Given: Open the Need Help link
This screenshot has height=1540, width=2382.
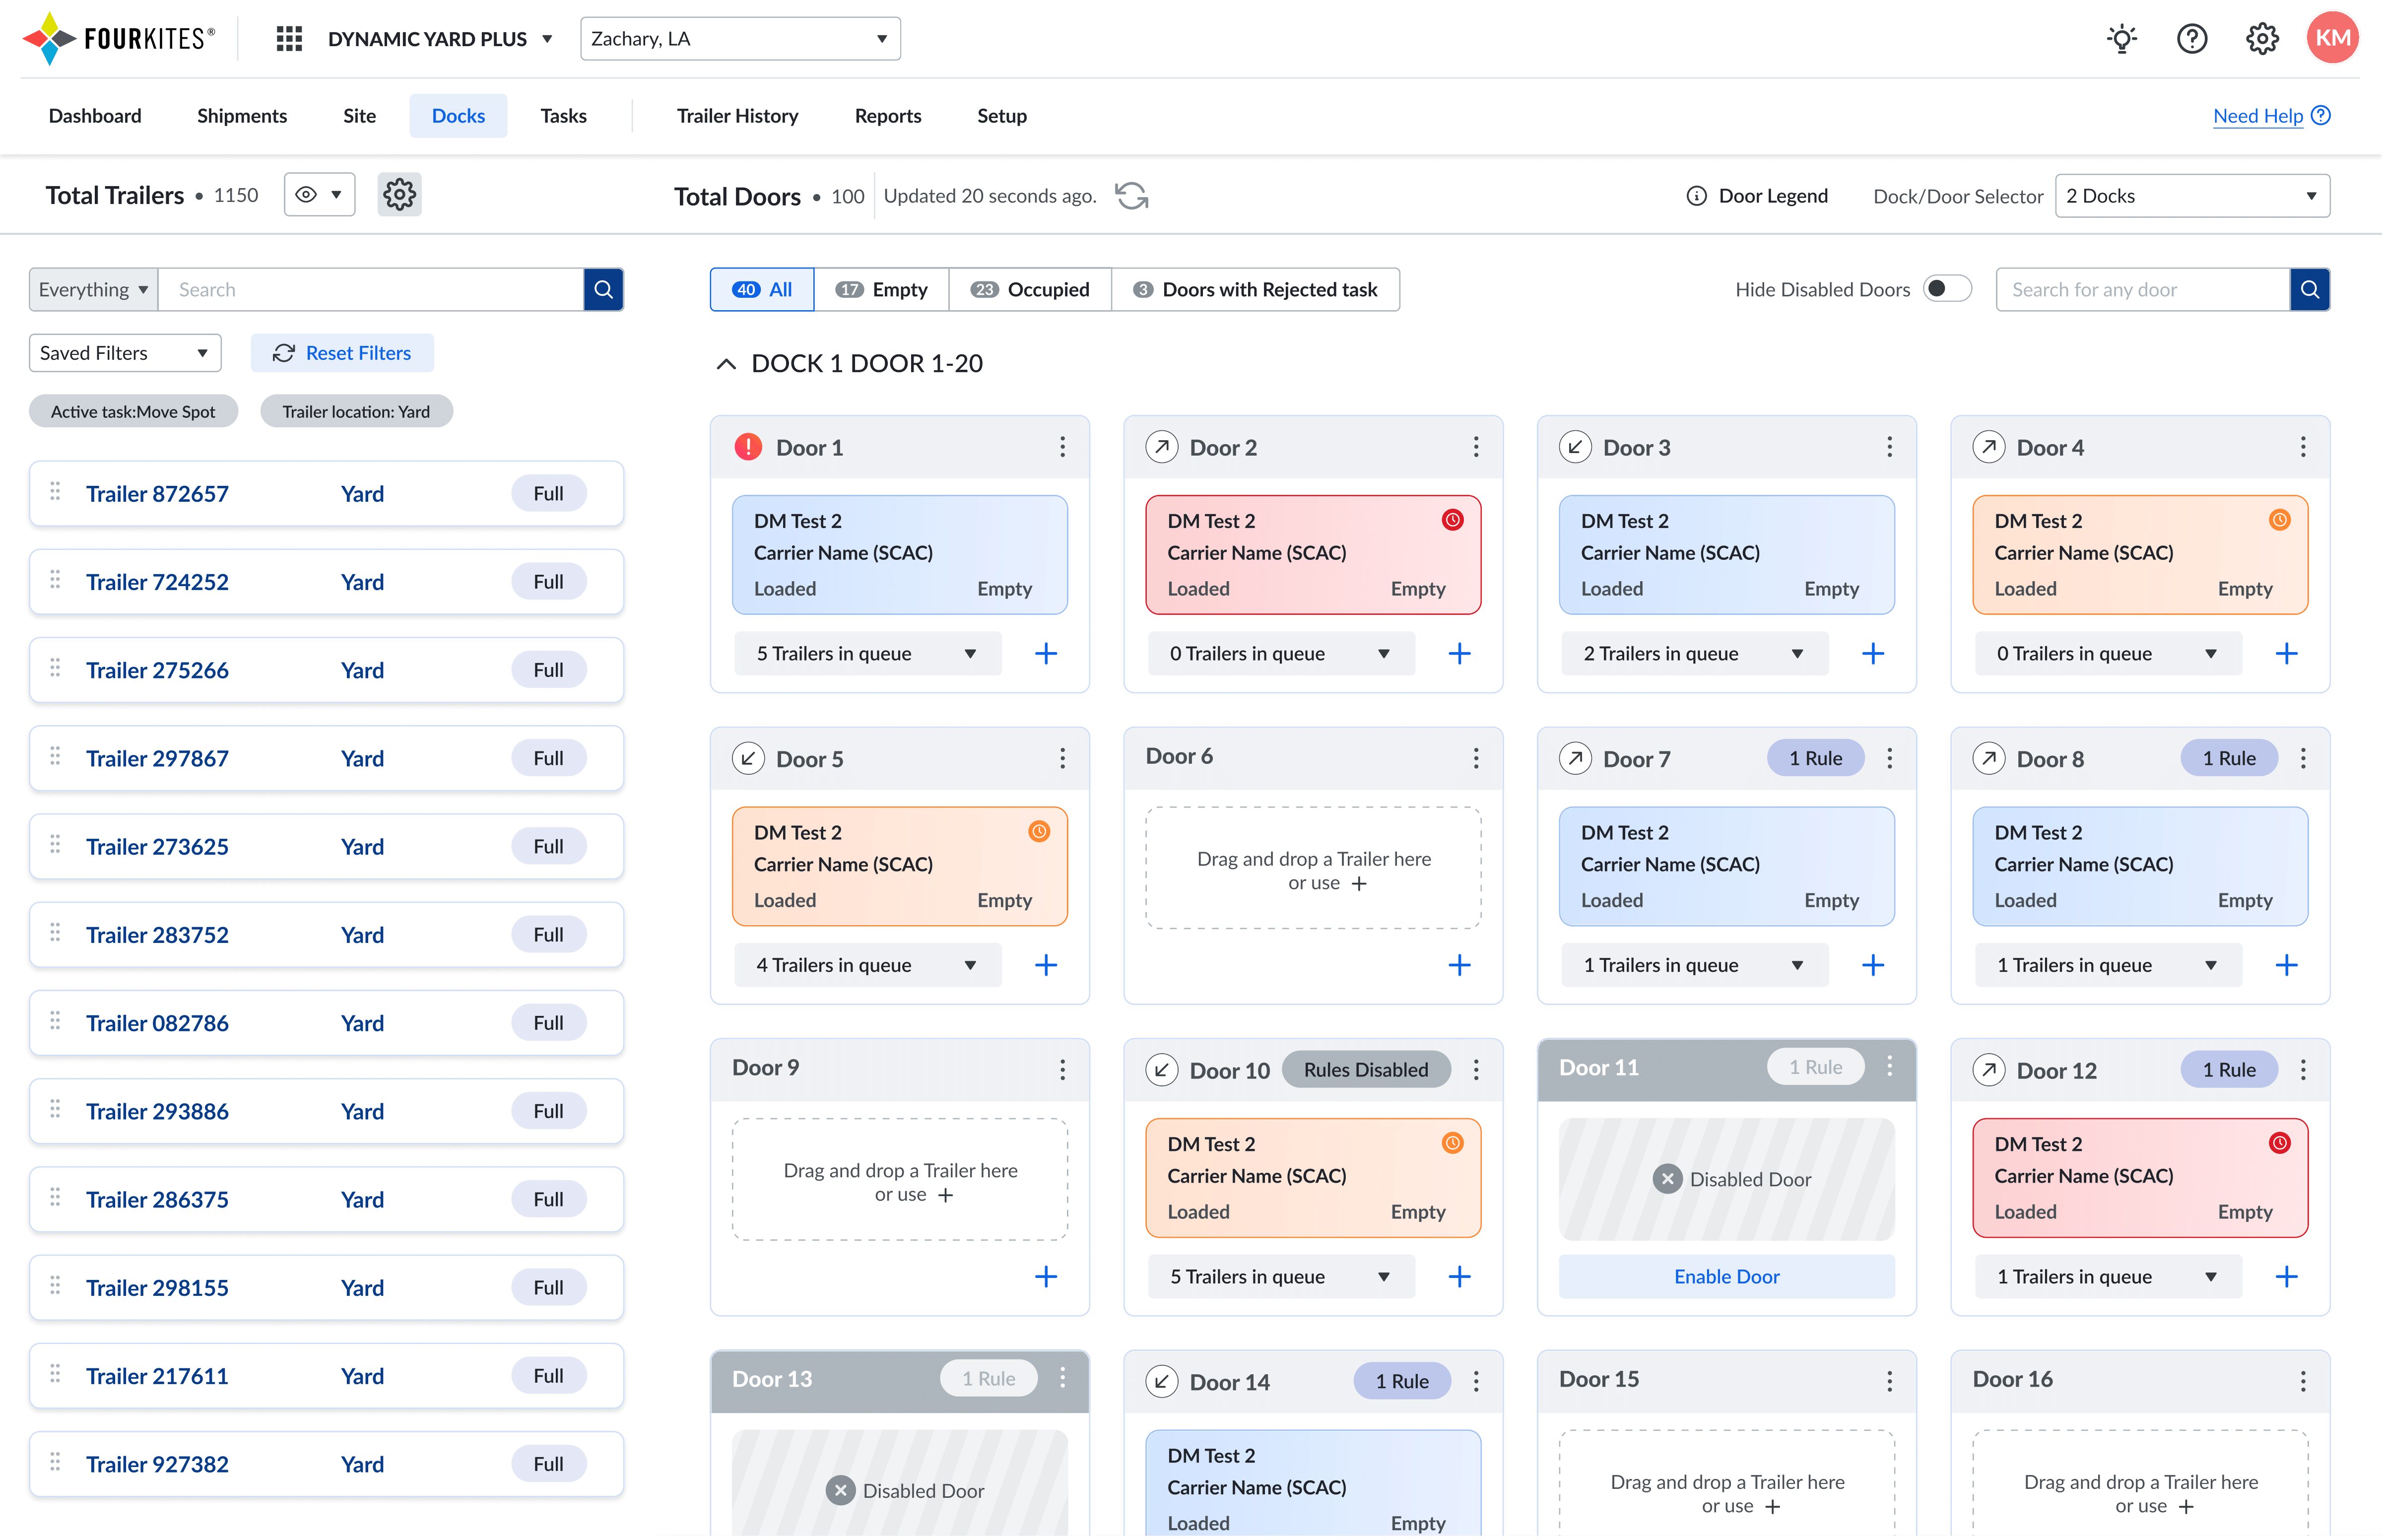Looking at the screenshot, I should click(x=2271, y=116).
